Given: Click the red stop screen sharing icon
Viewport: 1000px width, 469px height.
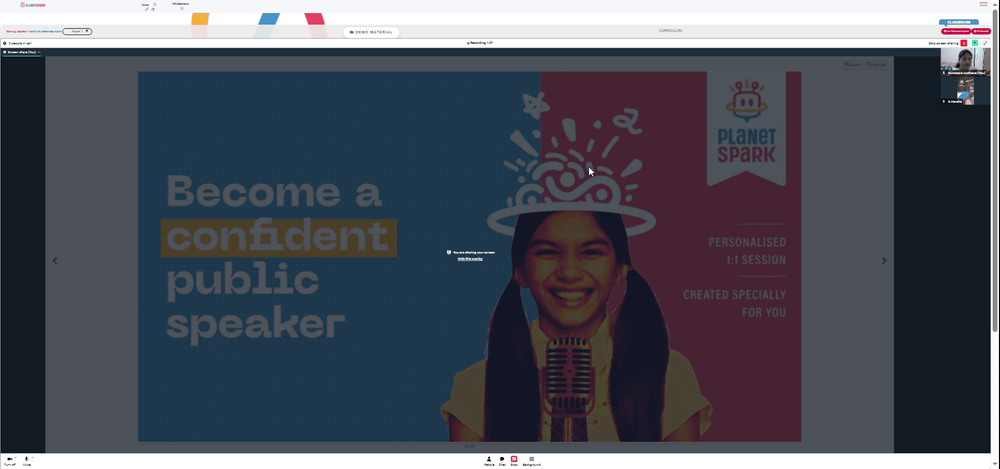Looking at the screenshot, I should click(x=964, y=43).
